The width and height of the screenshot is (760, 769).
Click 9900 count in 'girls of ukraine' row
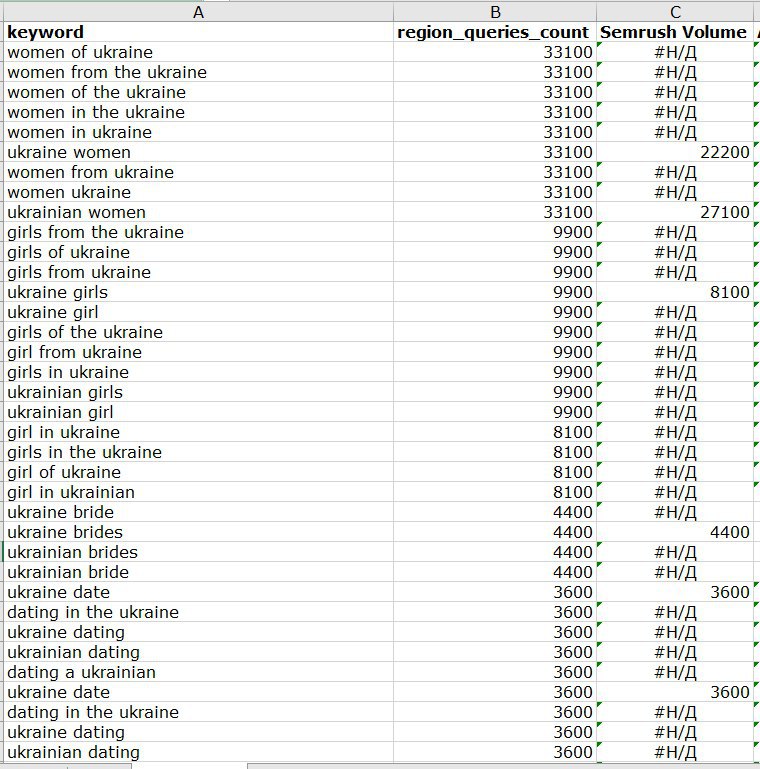click(x=495, y=252)
